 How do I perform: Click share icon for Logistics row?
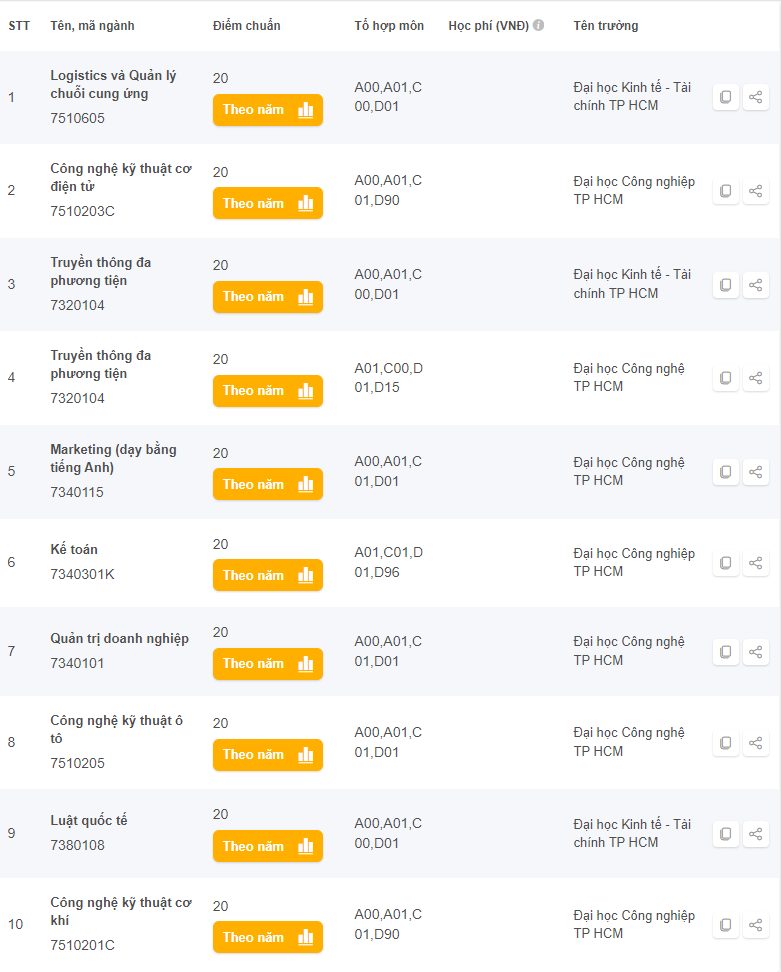(756, 98)
